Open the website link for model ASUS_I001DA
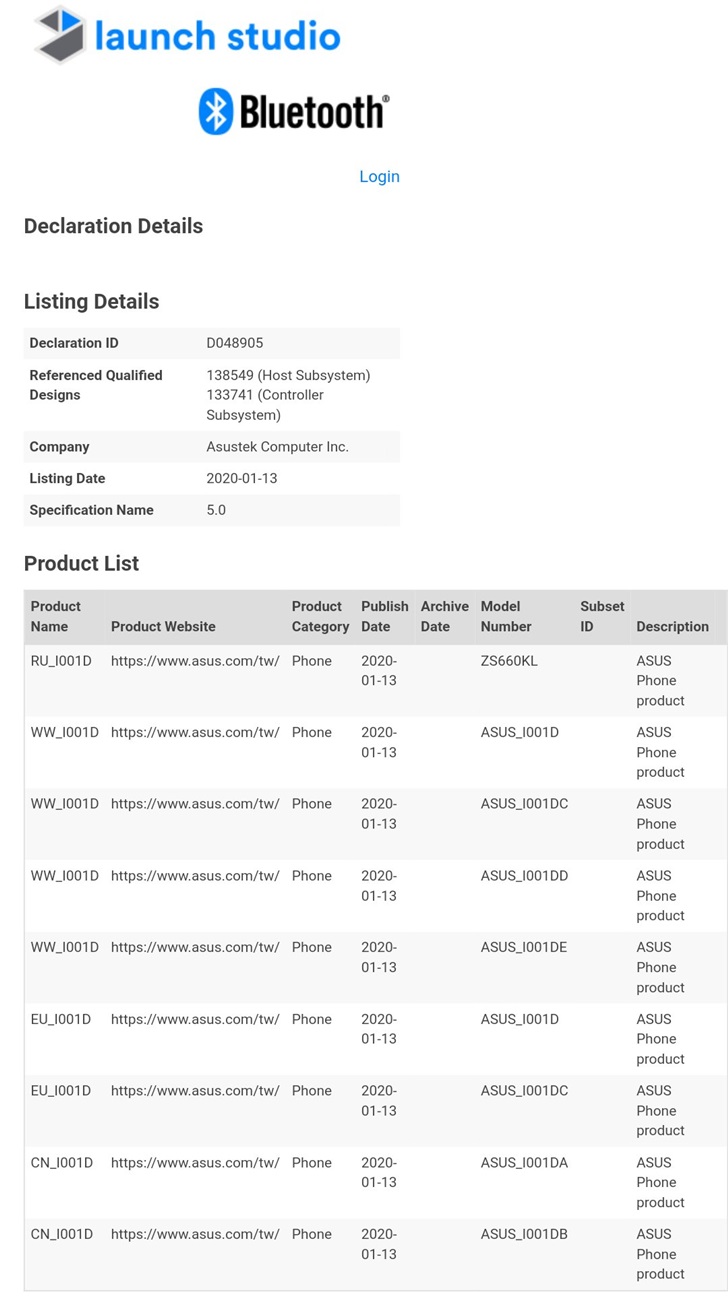This screenshot has height=1298, width=728. pos(195,1163)
